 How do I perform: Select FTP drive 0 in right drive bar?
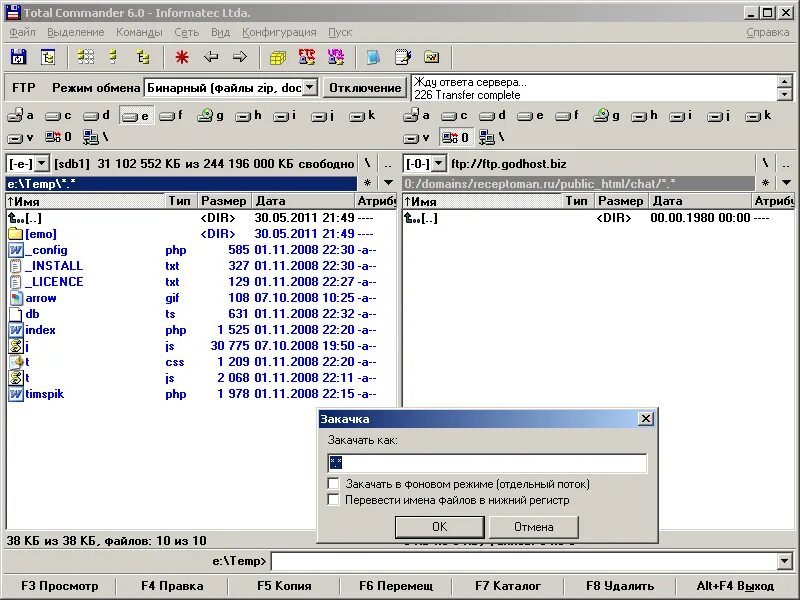[455, 137]
